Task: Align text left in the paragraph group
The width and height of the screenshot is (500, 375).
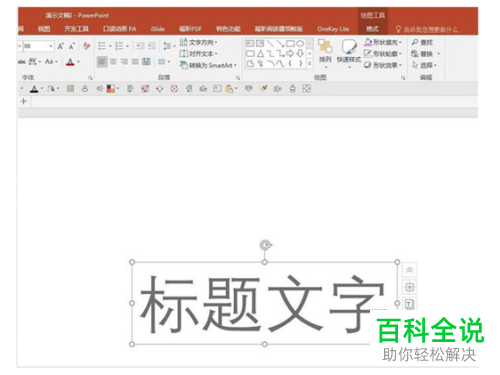Action: tap(102, 62)
